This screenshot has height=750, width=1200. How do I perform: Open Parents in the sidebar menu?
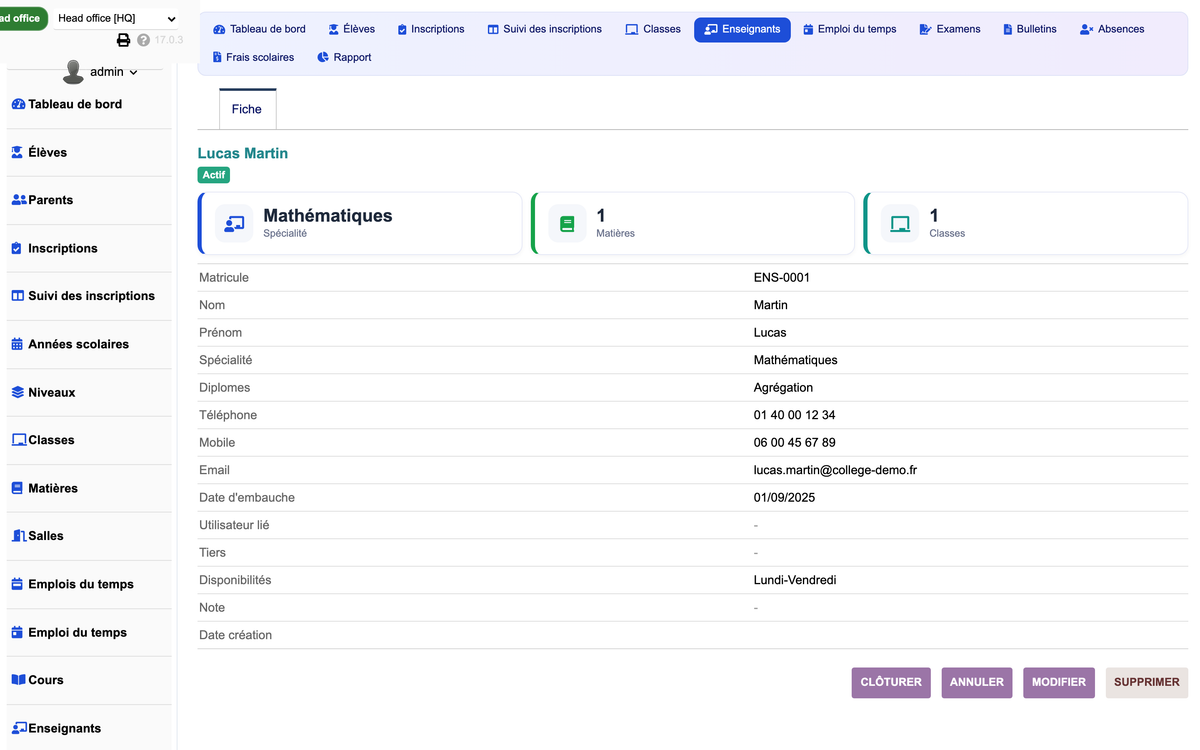(50, 200)
